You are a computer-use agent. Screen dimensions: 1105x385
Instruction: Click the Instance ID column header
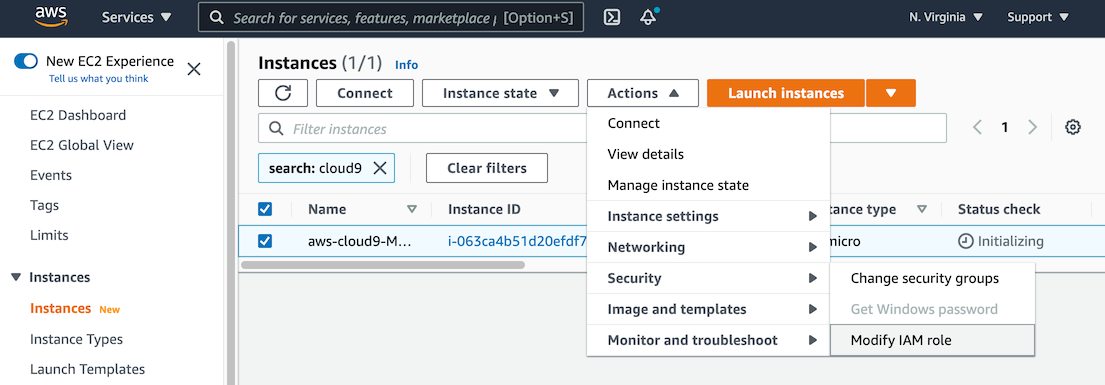[484, 209]
